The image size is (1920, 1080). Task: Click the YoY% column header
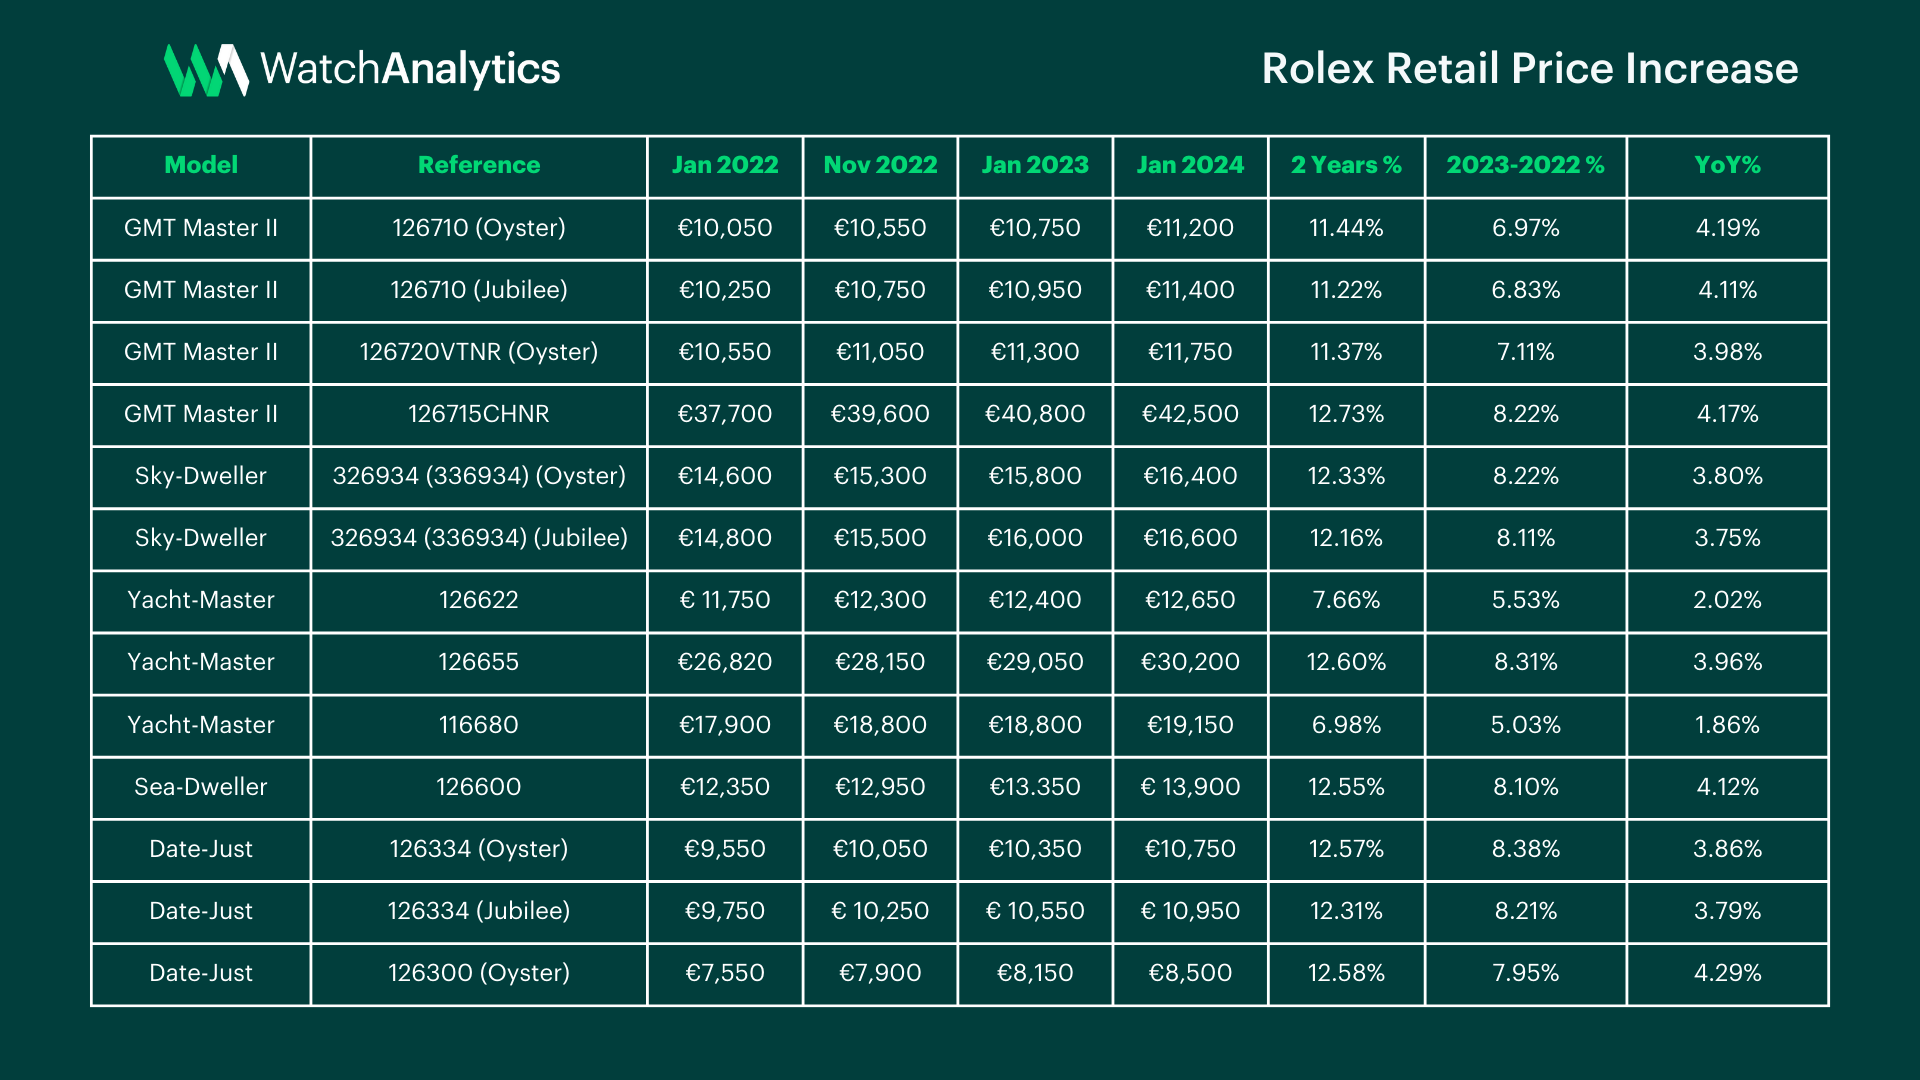[x=1727, y=165]
